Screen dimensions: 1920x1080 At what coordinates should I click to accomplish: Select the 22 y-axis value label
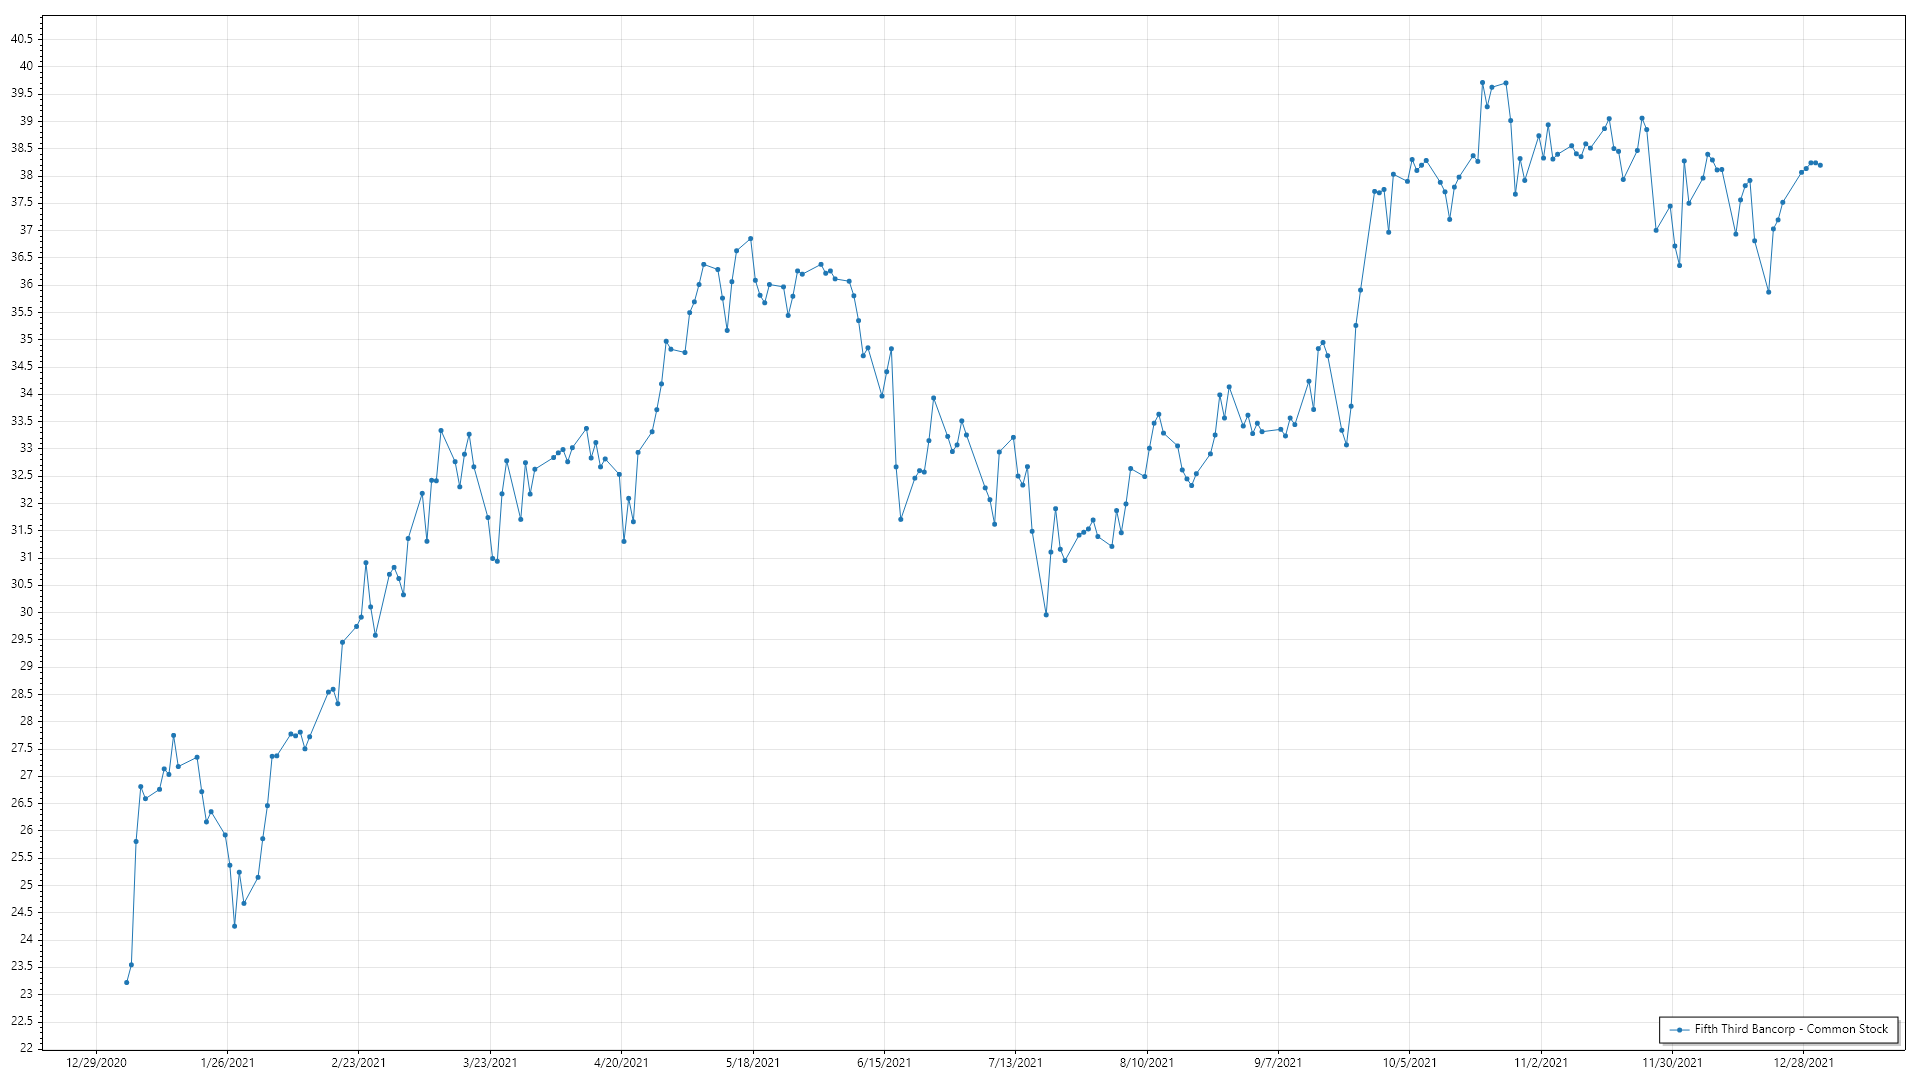click(25, 1048)
